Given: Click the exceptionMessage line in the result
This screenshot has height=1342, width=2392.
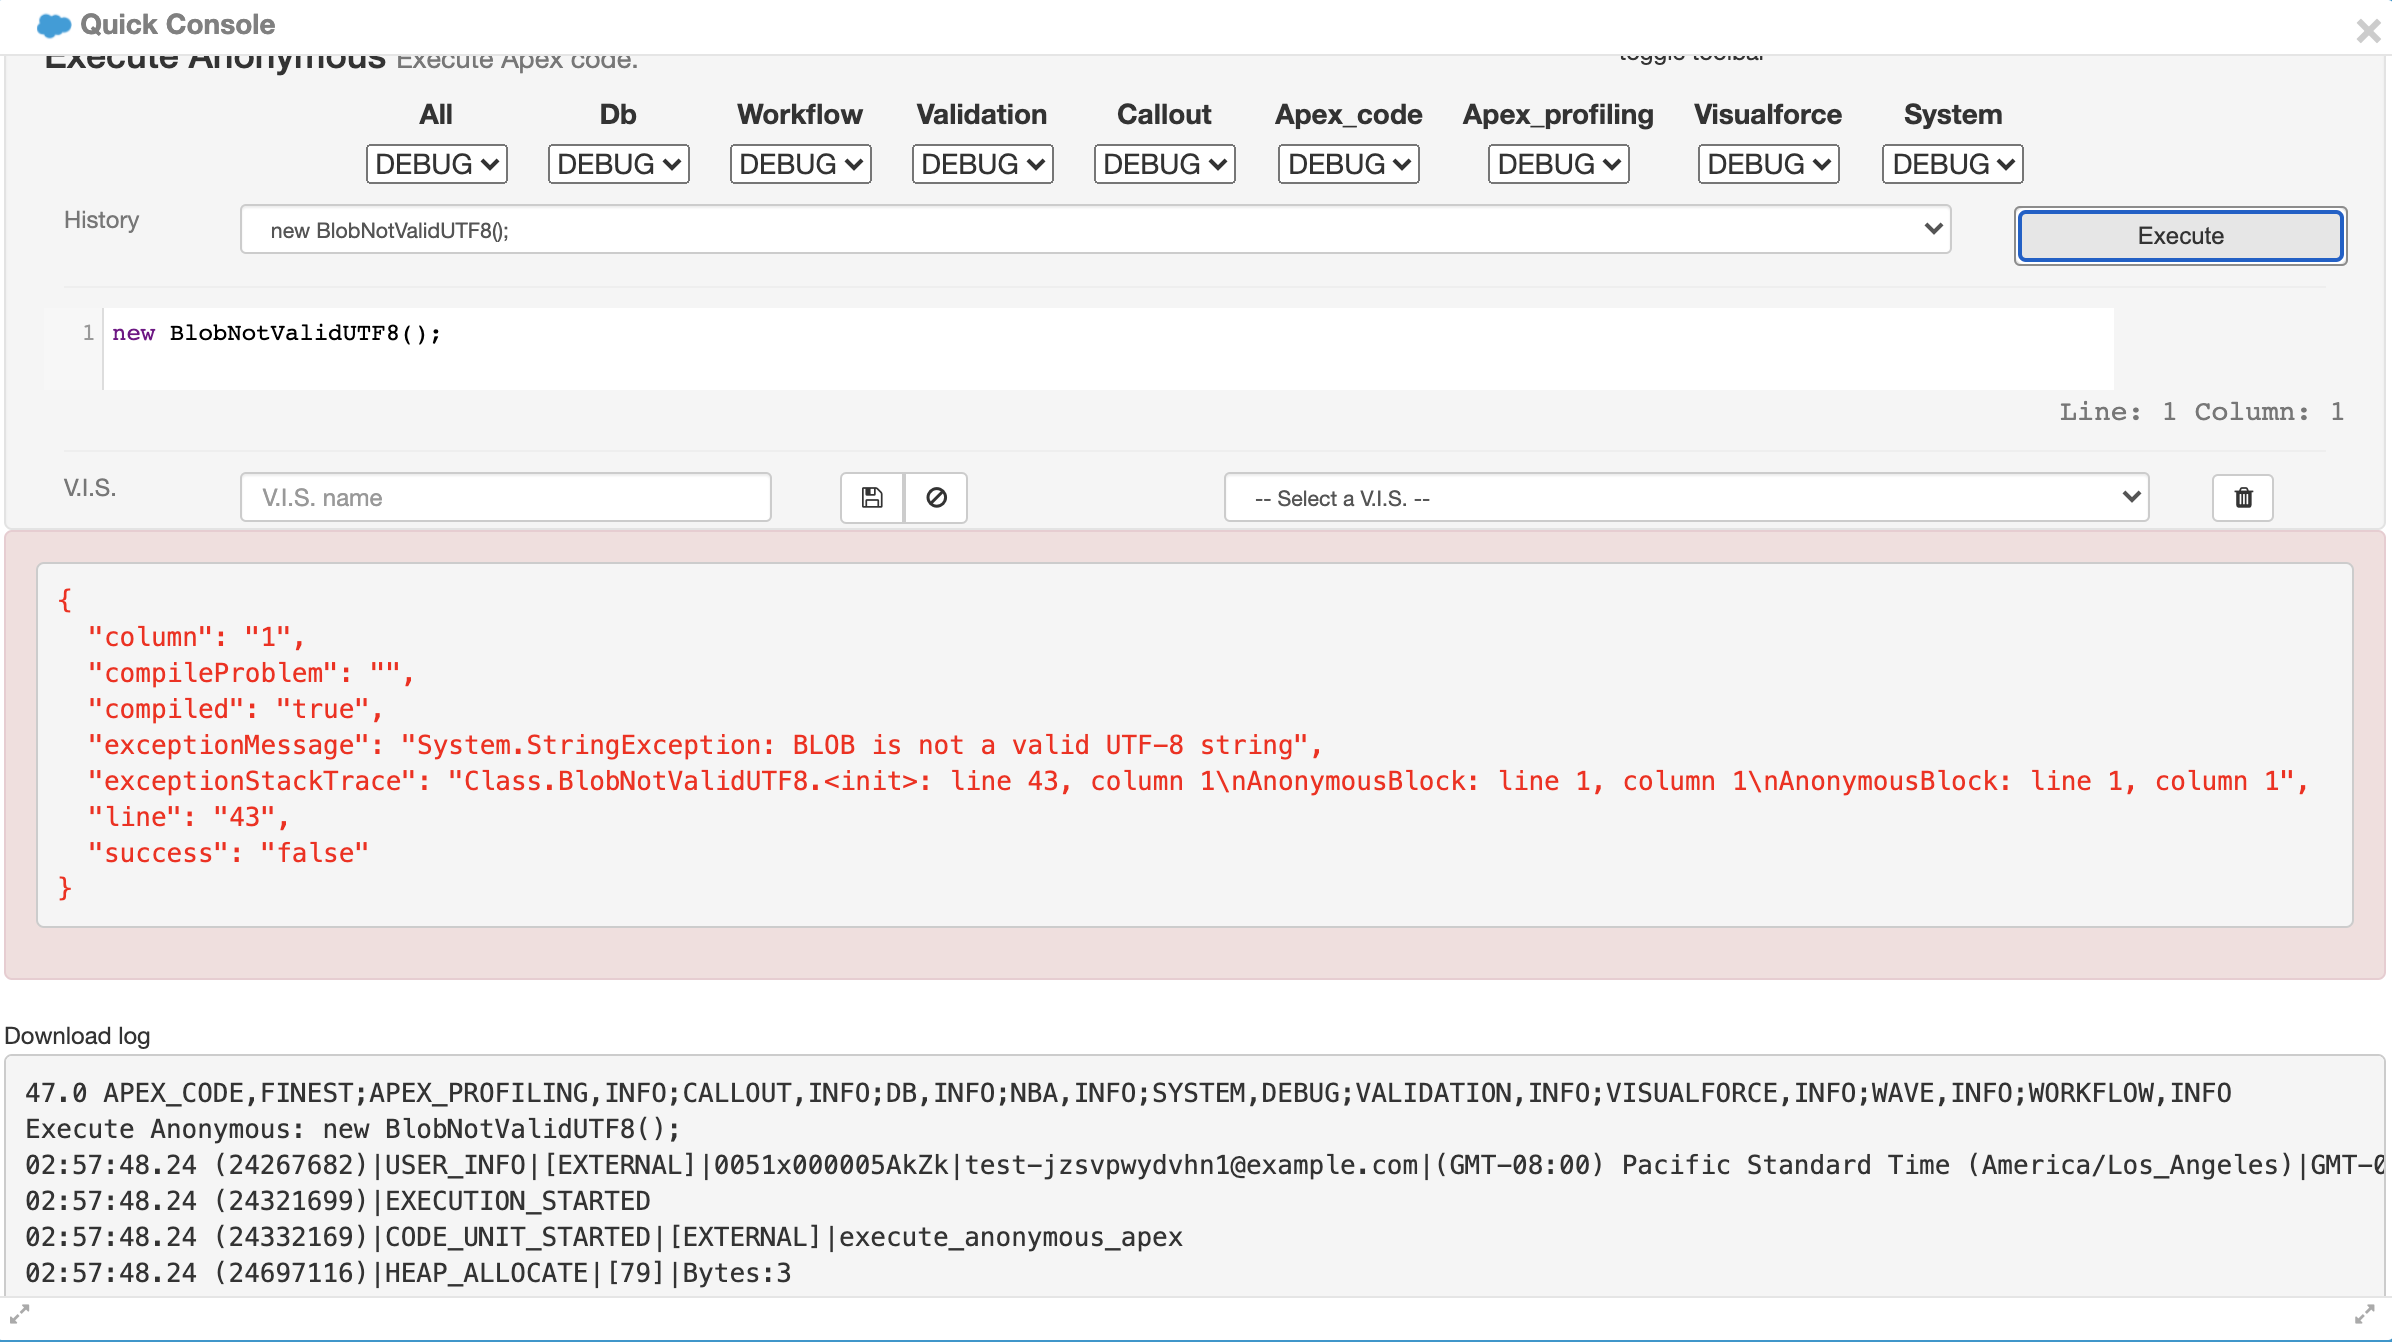Looking at the screenshot, I should (705, 745).
